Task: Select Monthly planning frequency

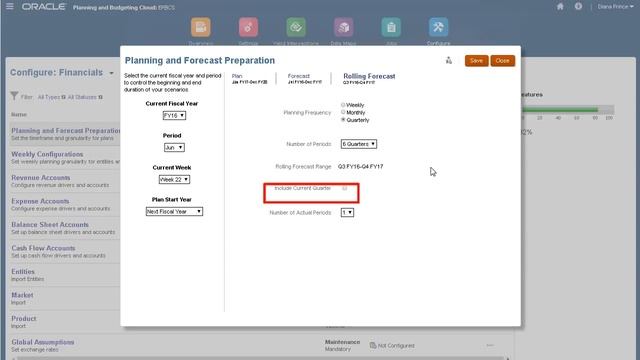Action: pos(343,112)
